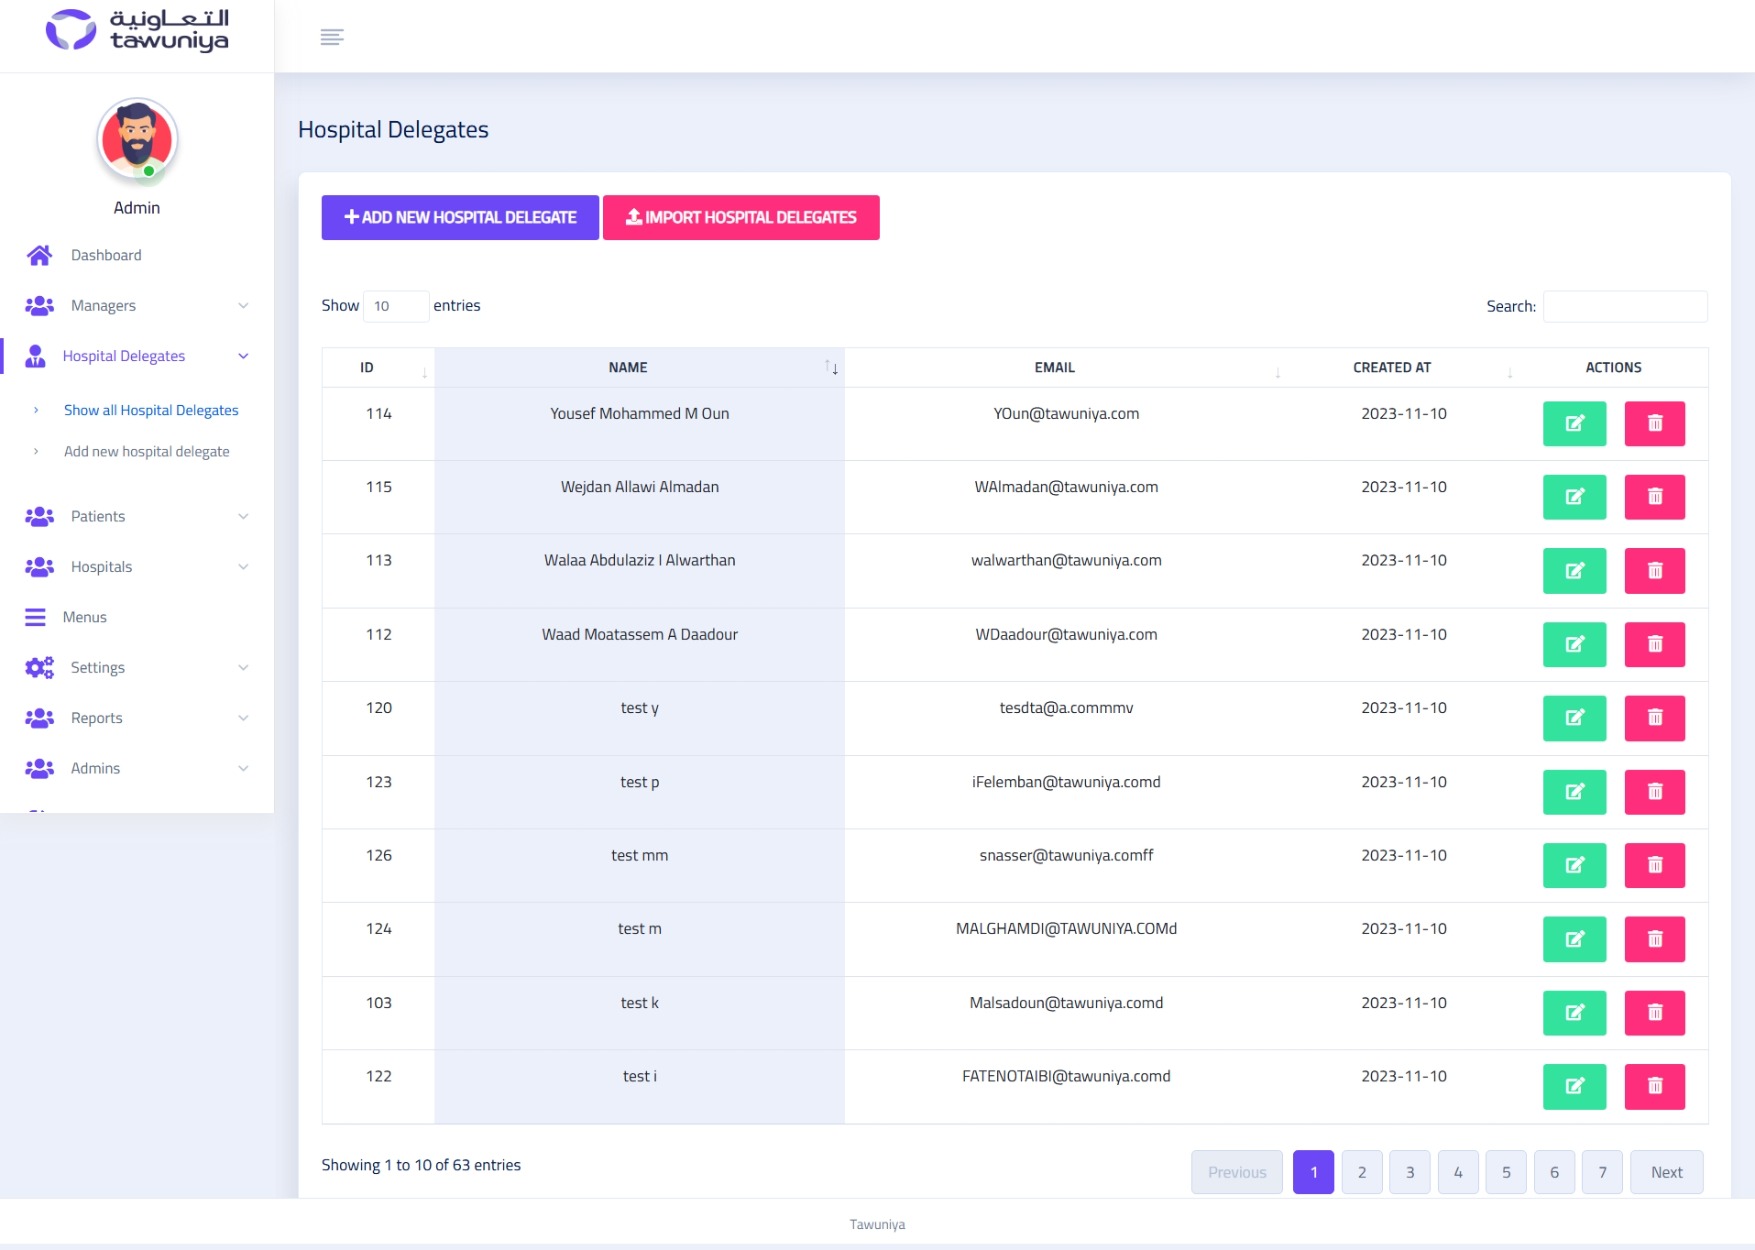Click Import Hospital Delegates button
This screenshot has height=1250, width=1755.
click(741, 218)
